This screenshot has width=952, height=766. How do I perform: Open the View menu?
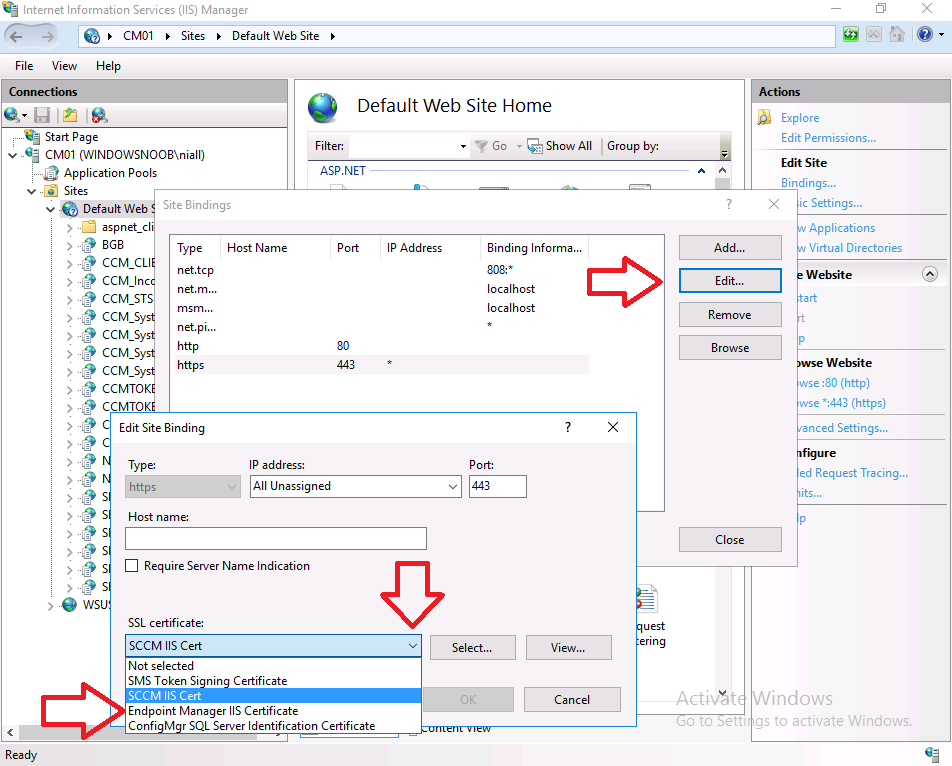64,66
